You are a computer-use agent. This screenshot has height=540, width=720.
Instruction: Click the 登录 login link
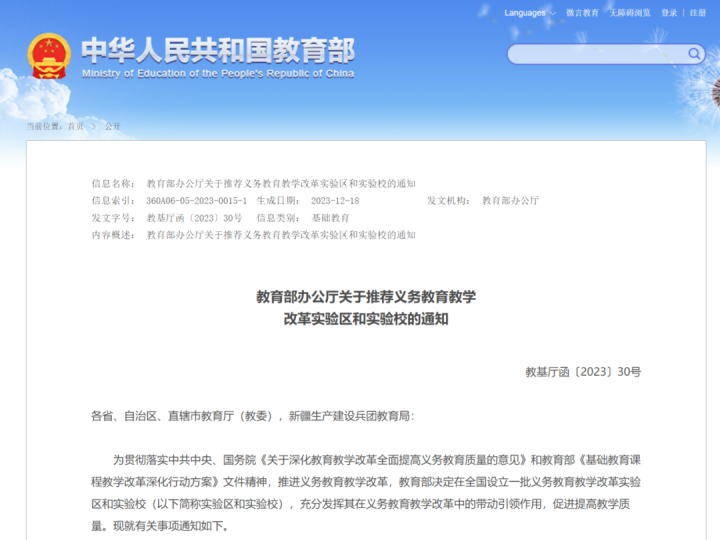(669, 13)
